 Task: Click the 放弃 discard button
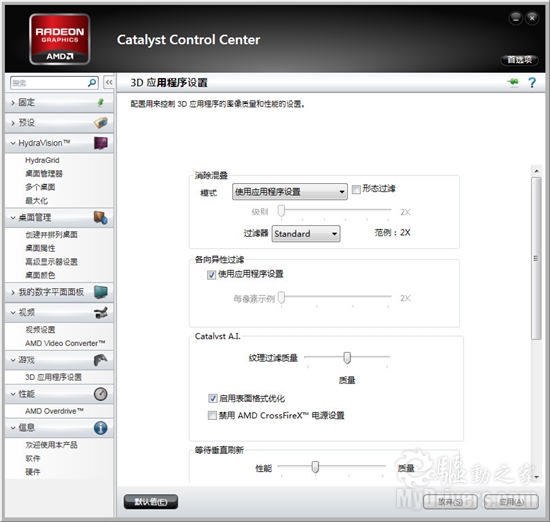click(x=450, y=502)
